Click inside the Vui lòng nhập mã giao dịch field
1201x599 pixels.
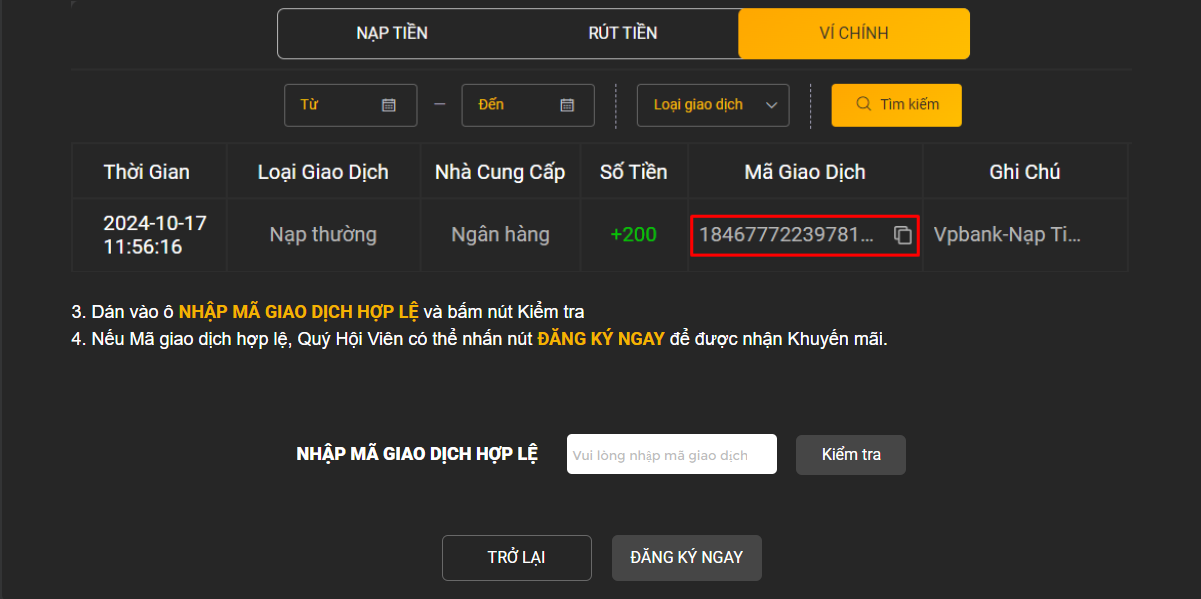tap(671, 453)
